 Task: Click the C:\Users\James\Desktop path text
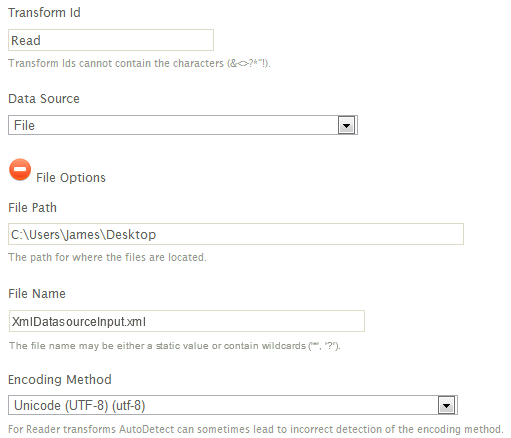(83, 235)
